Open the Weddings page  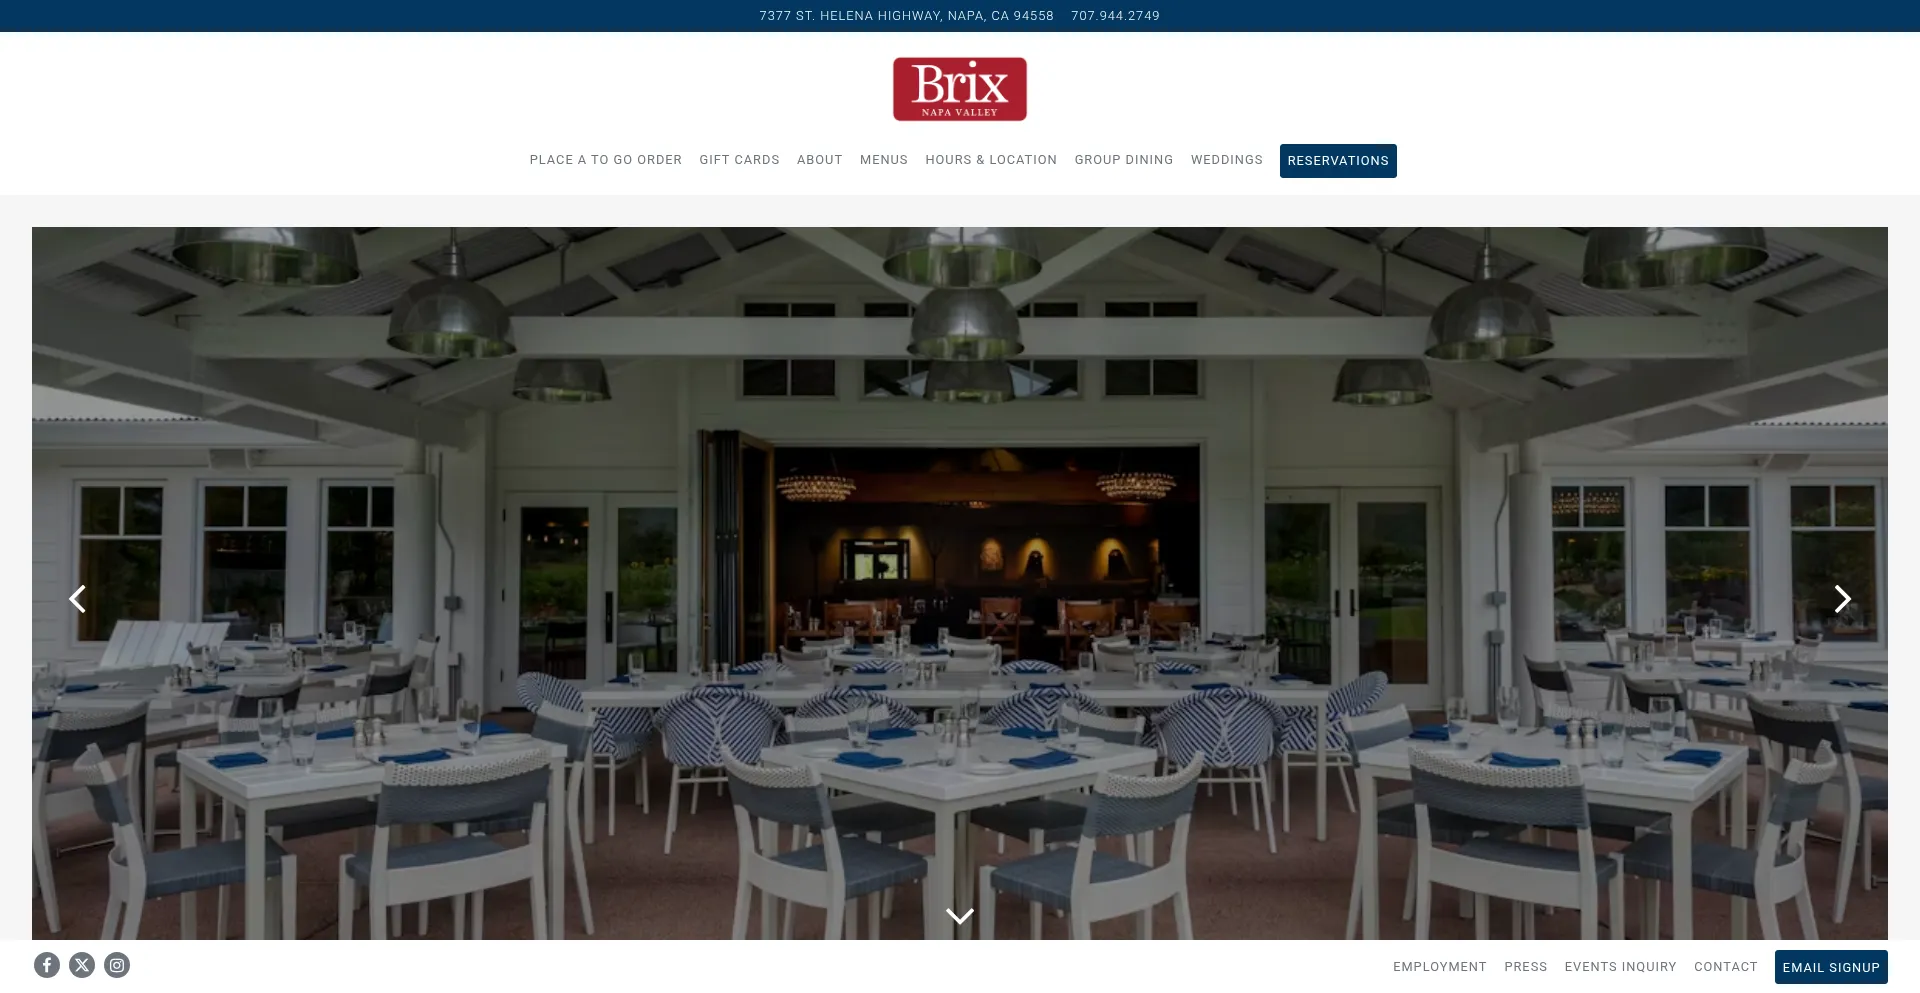pyautogui.click(x=1227, y=160)
